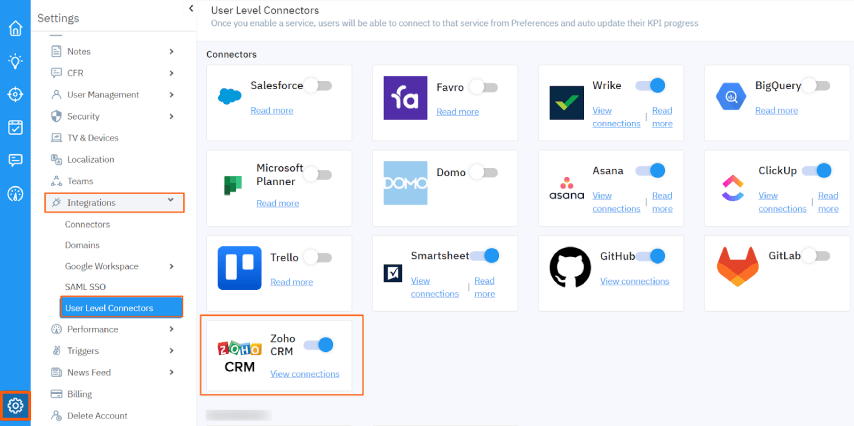Click the Billing card icon in Settings

click(56, 394)
